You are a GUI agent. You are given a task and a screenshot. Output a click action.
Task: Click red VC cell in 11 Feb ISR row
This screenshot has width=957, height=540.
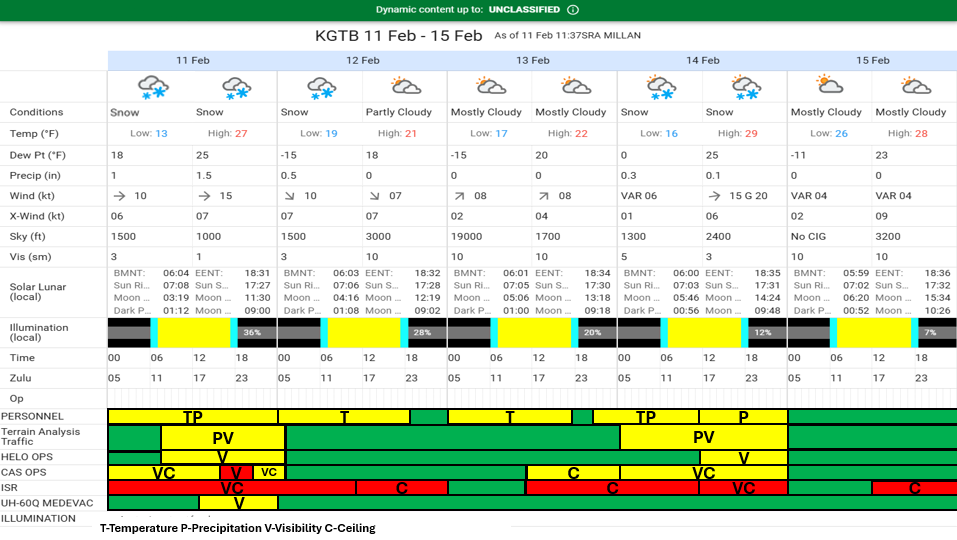231,488
